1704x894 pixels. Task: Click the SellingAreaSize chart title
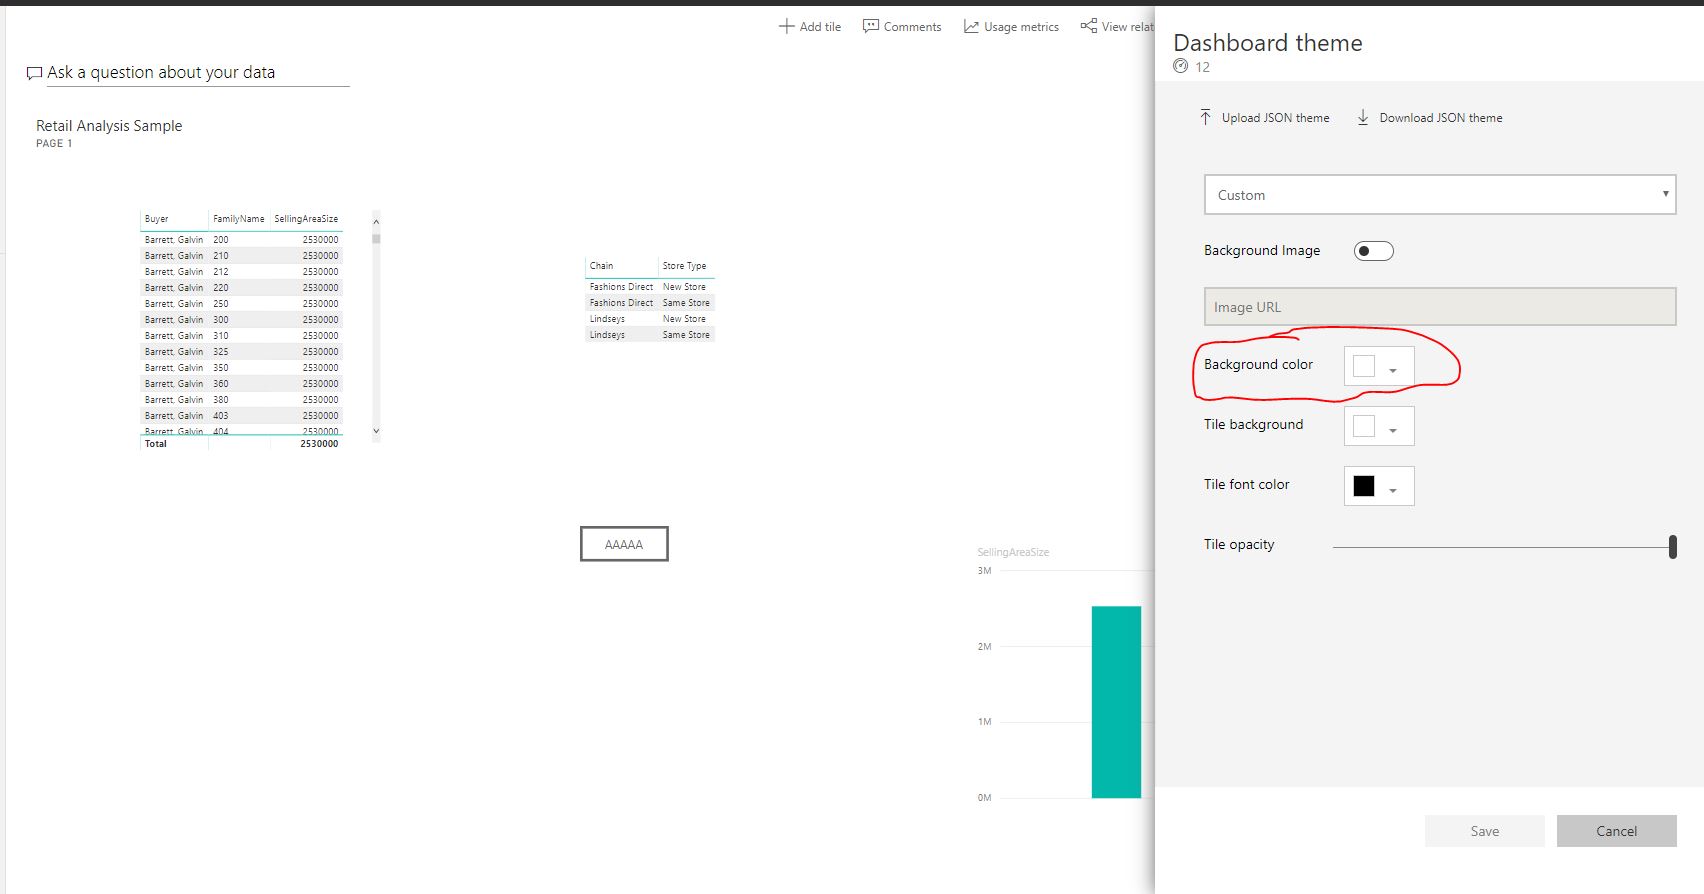tap(1013, 552)
